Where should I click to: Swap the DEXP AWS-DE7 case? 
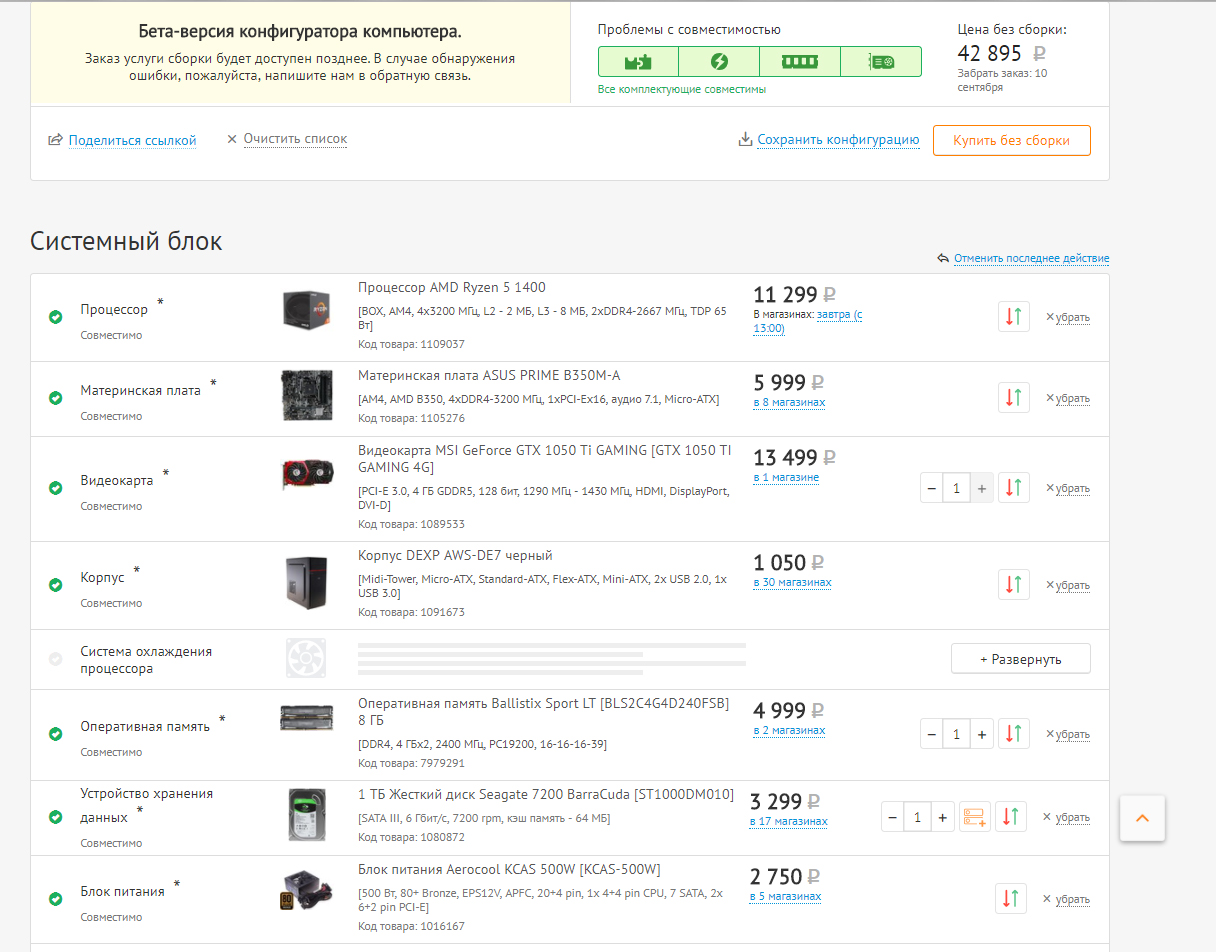coord(1014,584)
